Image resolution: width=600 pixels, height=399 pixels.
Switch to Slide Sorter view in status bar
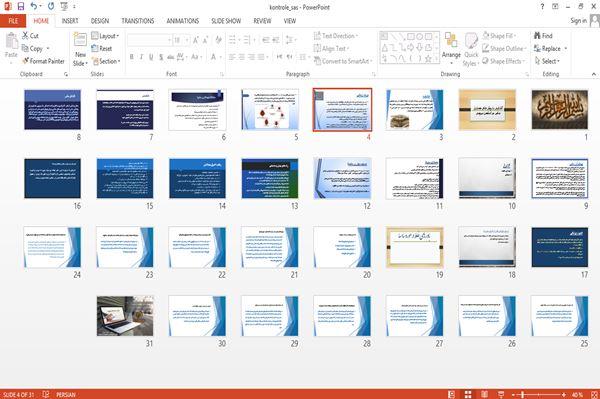pyautogui.click(x=468, y=394)
